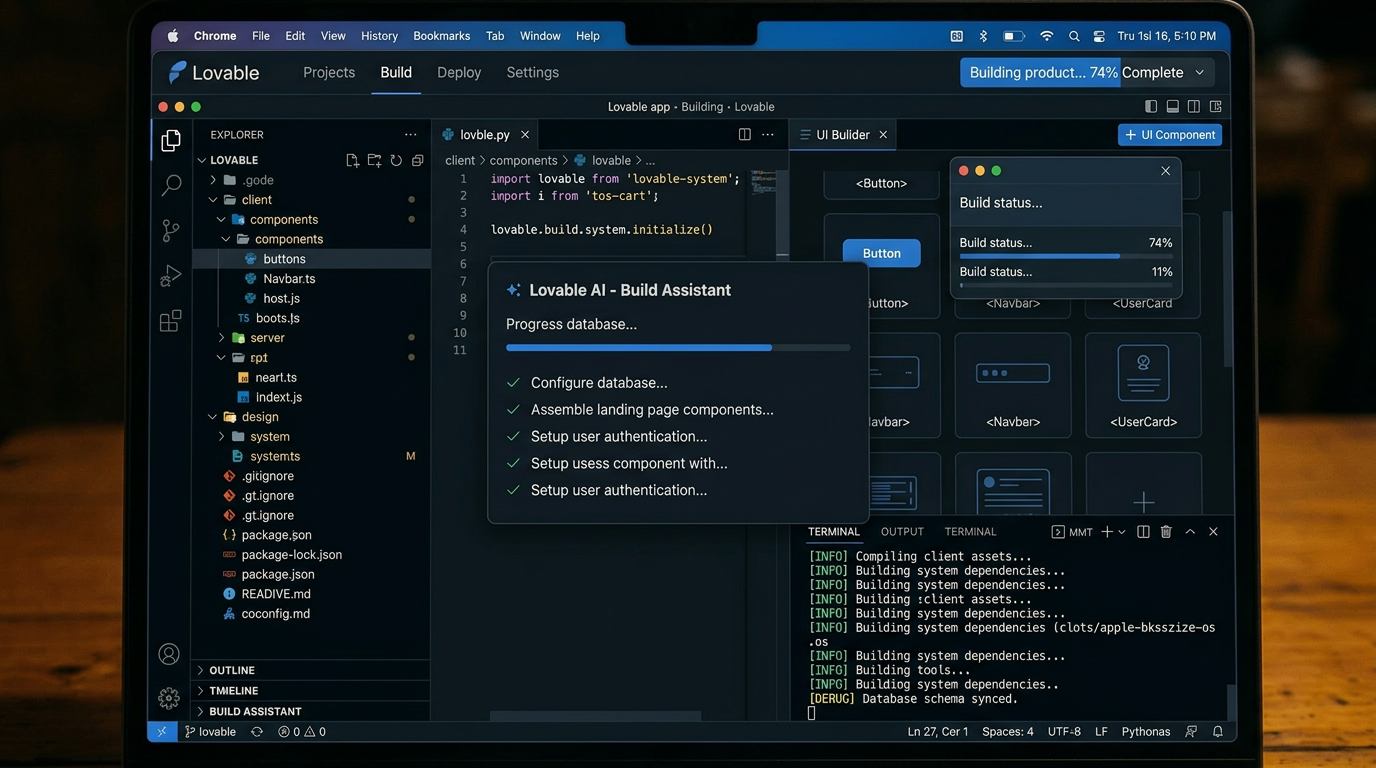Open the Bookmarks menu in the menu bar
The height and width of the screenshot is (768, 1376).
pyautogui.click(x=441, y=35)
